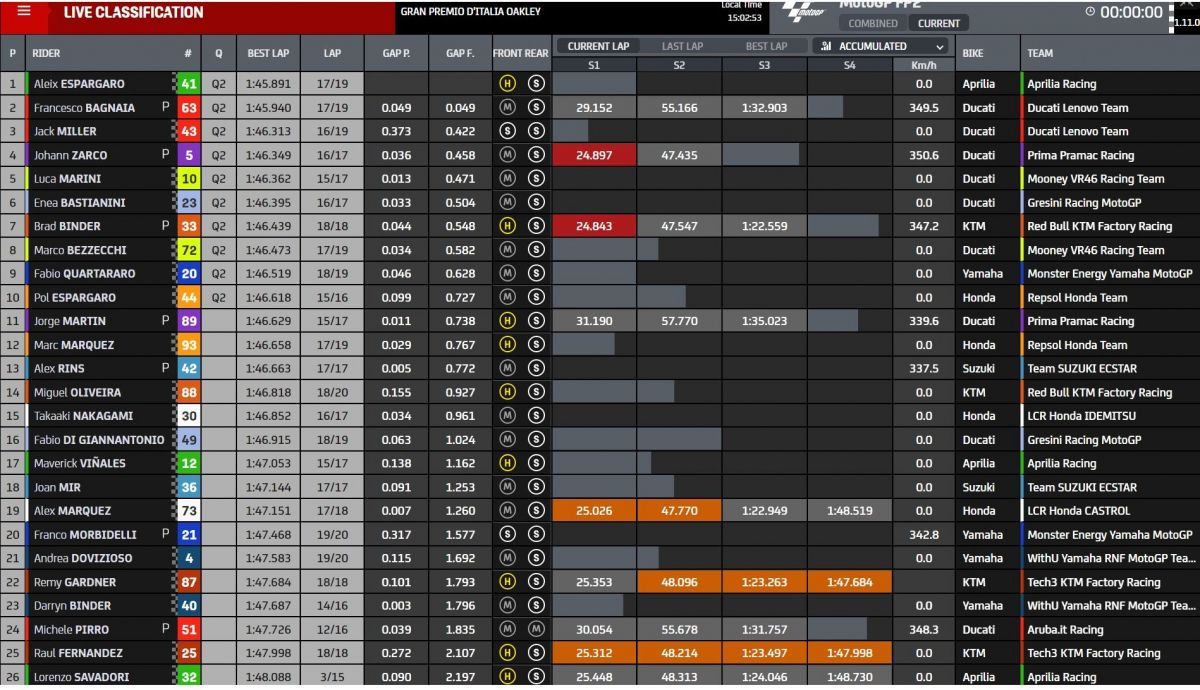Click Raul Fernandez's S4 time 1:47.998

click(849, 653)
